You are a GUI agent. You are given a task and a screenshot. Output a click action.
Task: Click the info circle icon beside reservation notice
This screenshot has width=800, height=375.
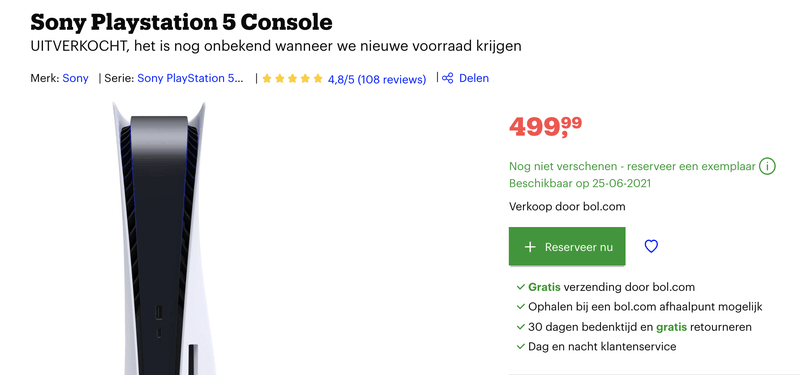pos(767,166)
